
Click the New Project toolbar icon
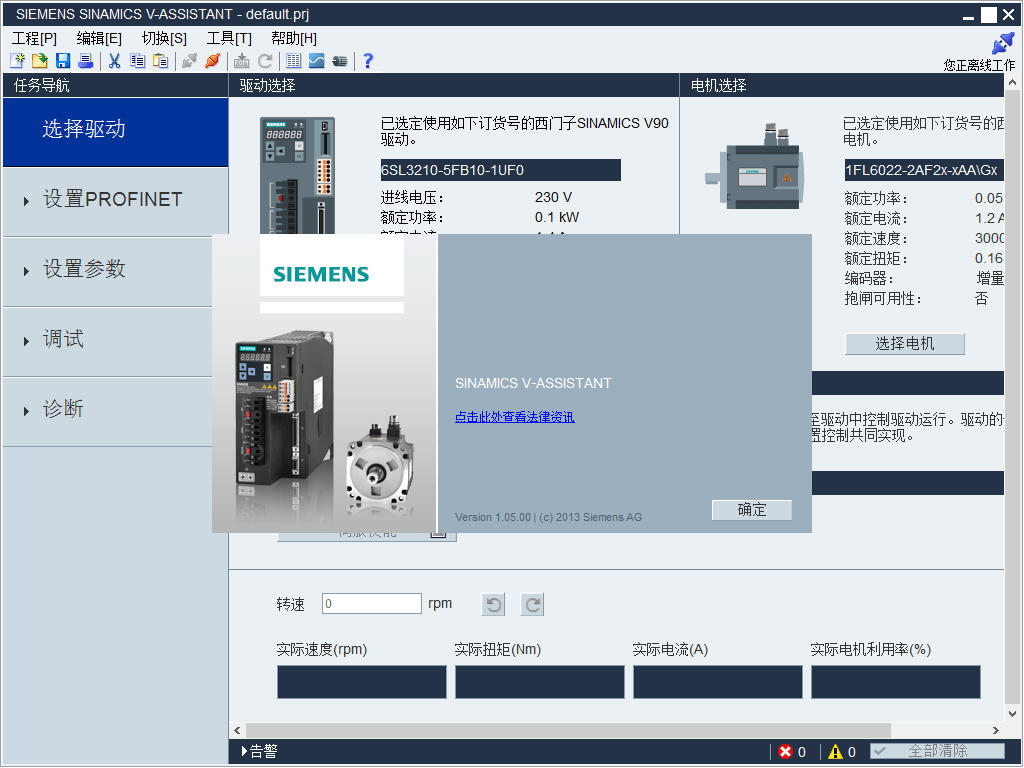coord(16,61)
